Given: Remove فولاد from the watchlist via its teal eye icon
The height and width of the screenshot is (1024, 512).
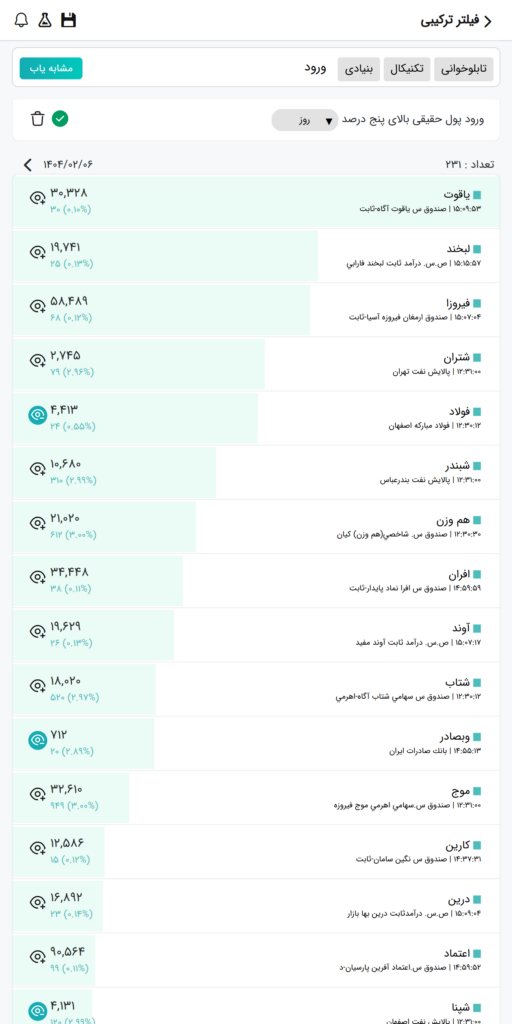Looking at the screenshot, I should [37, 415].
